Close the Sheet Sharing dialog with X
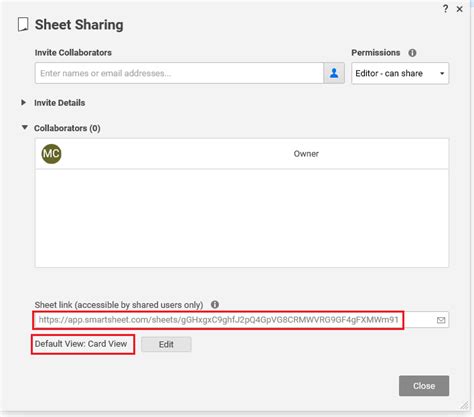Image resolution: width=474 pixels, height=417 pixels. click(x=459, y=9)
